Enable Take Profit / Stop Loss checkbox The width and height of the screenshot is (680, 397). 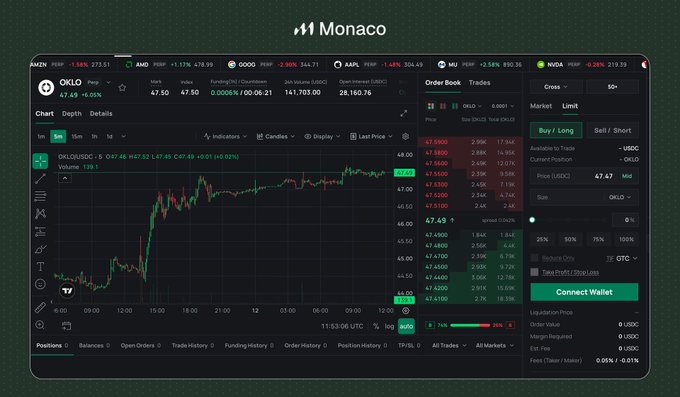click(x=534, y=272)
